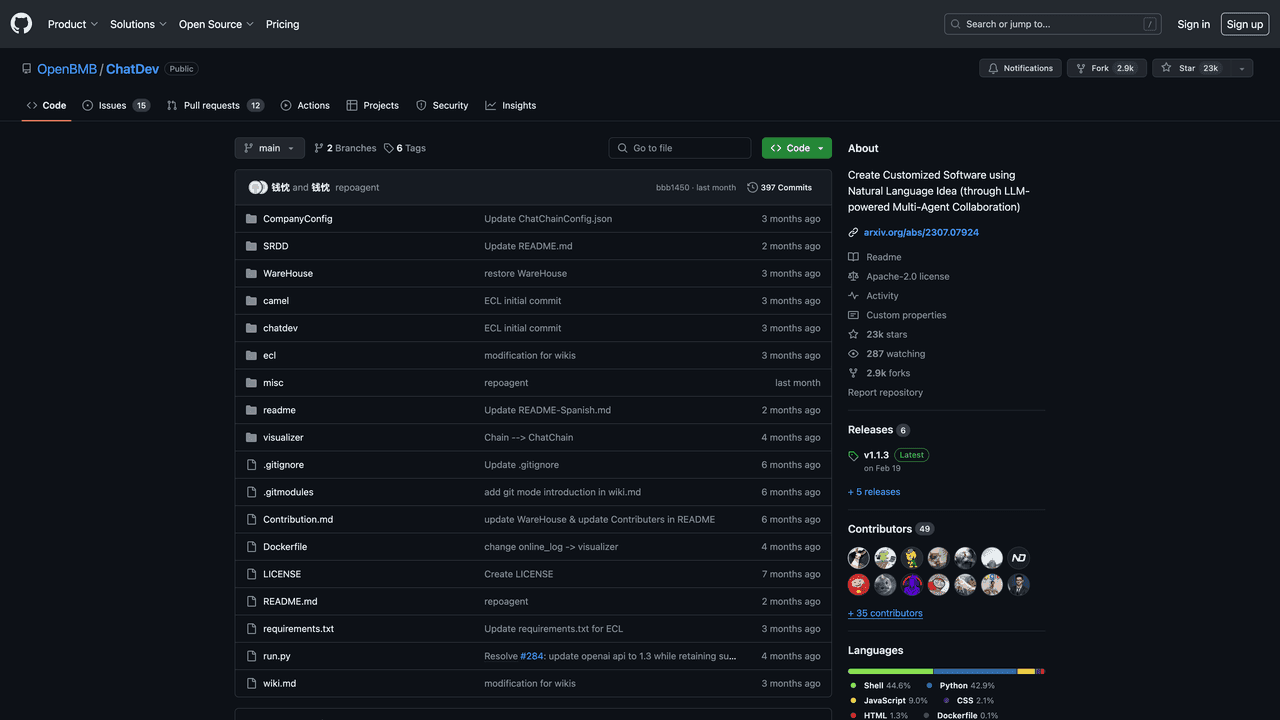Click the WareHouse folder icon
Viewport: 1280px width, 720px height.
pos(252,273)
